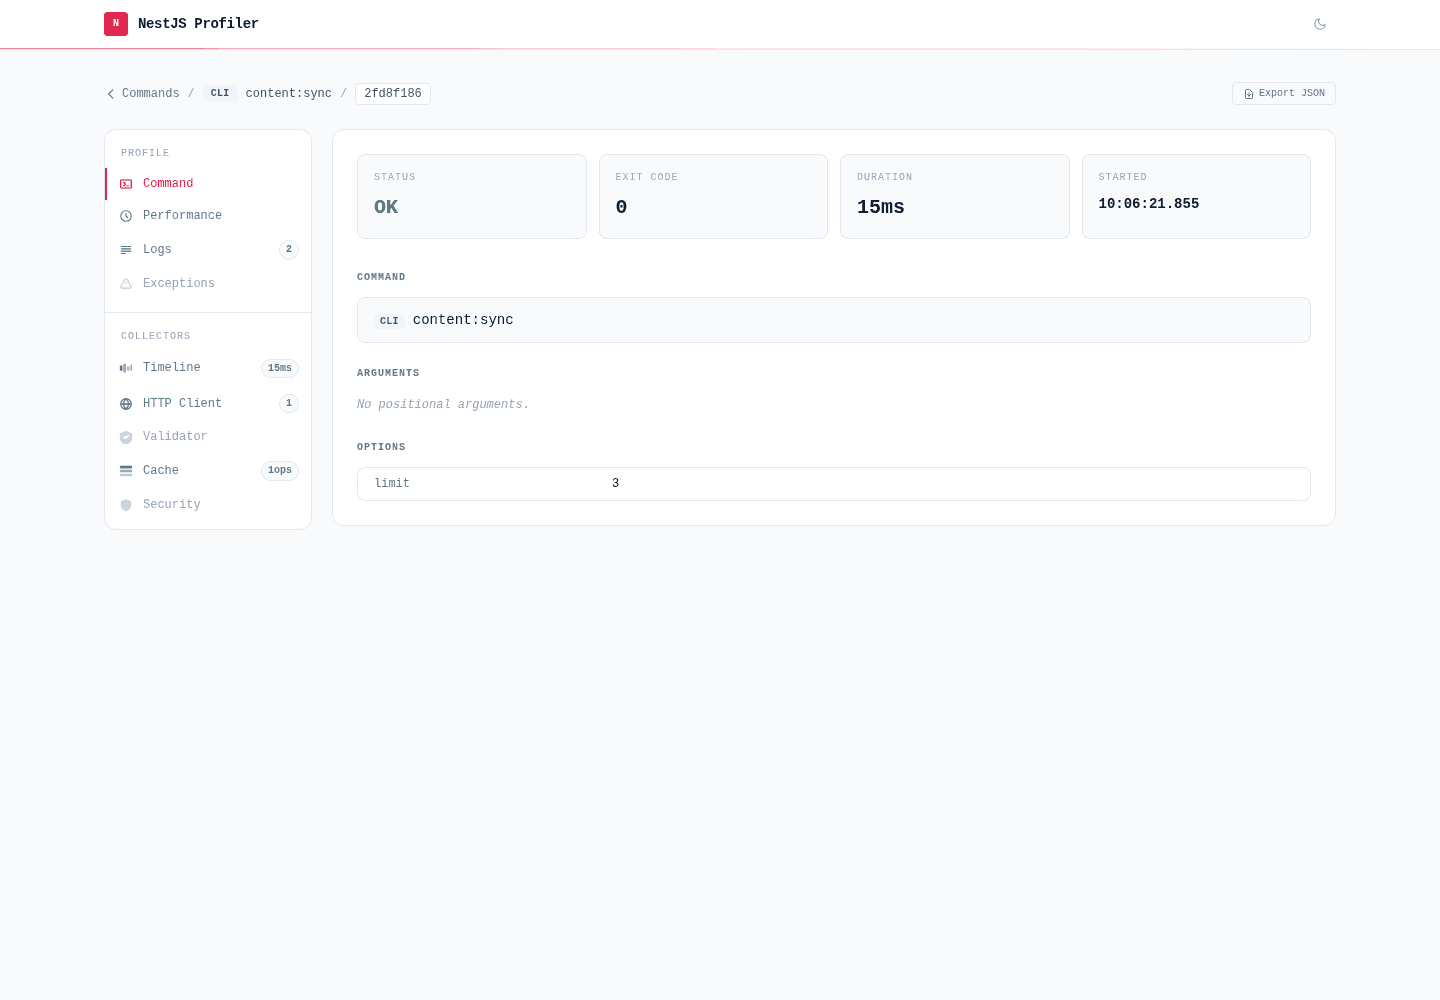Viewport: 1440px width, 1000px height.
Task: Click the NestJS Profiler title text
Action: [198, 24]
